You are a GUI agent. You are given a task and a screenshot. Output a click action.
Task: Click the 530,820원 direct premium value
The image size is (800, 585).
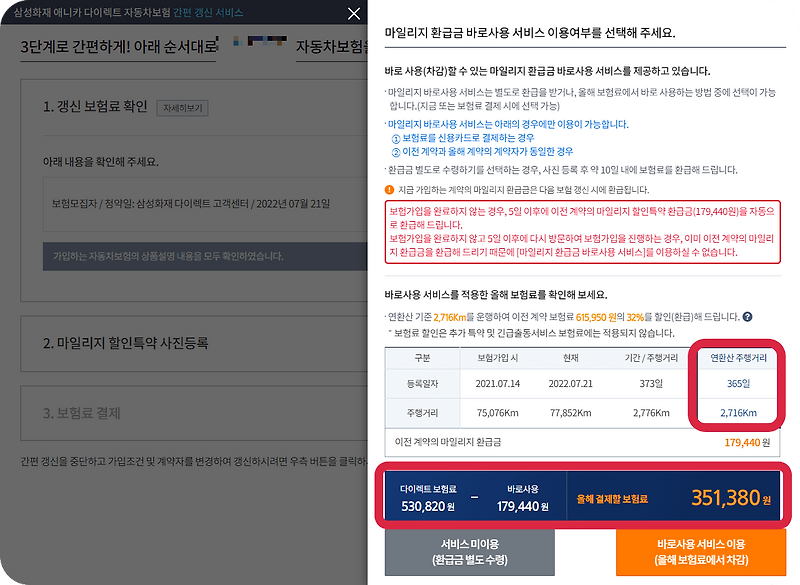coord(428,506)
